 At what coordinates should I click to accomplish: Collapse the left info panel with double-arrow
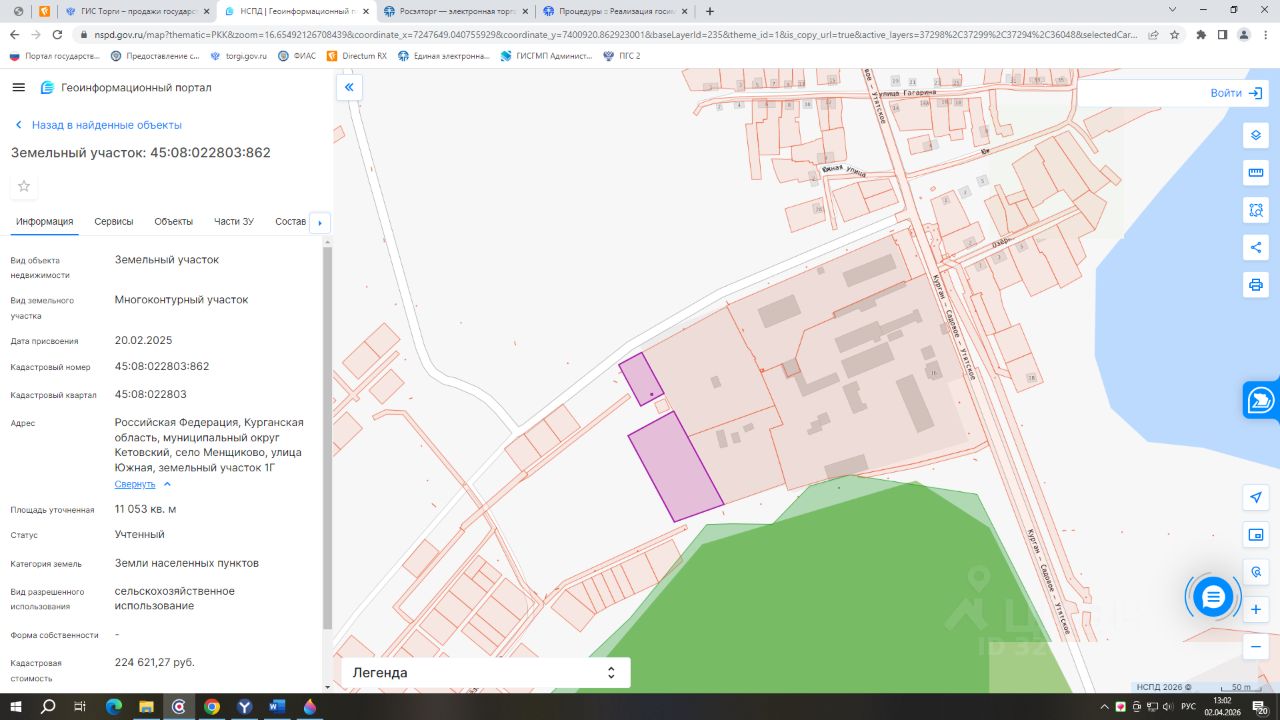[349, 88]
